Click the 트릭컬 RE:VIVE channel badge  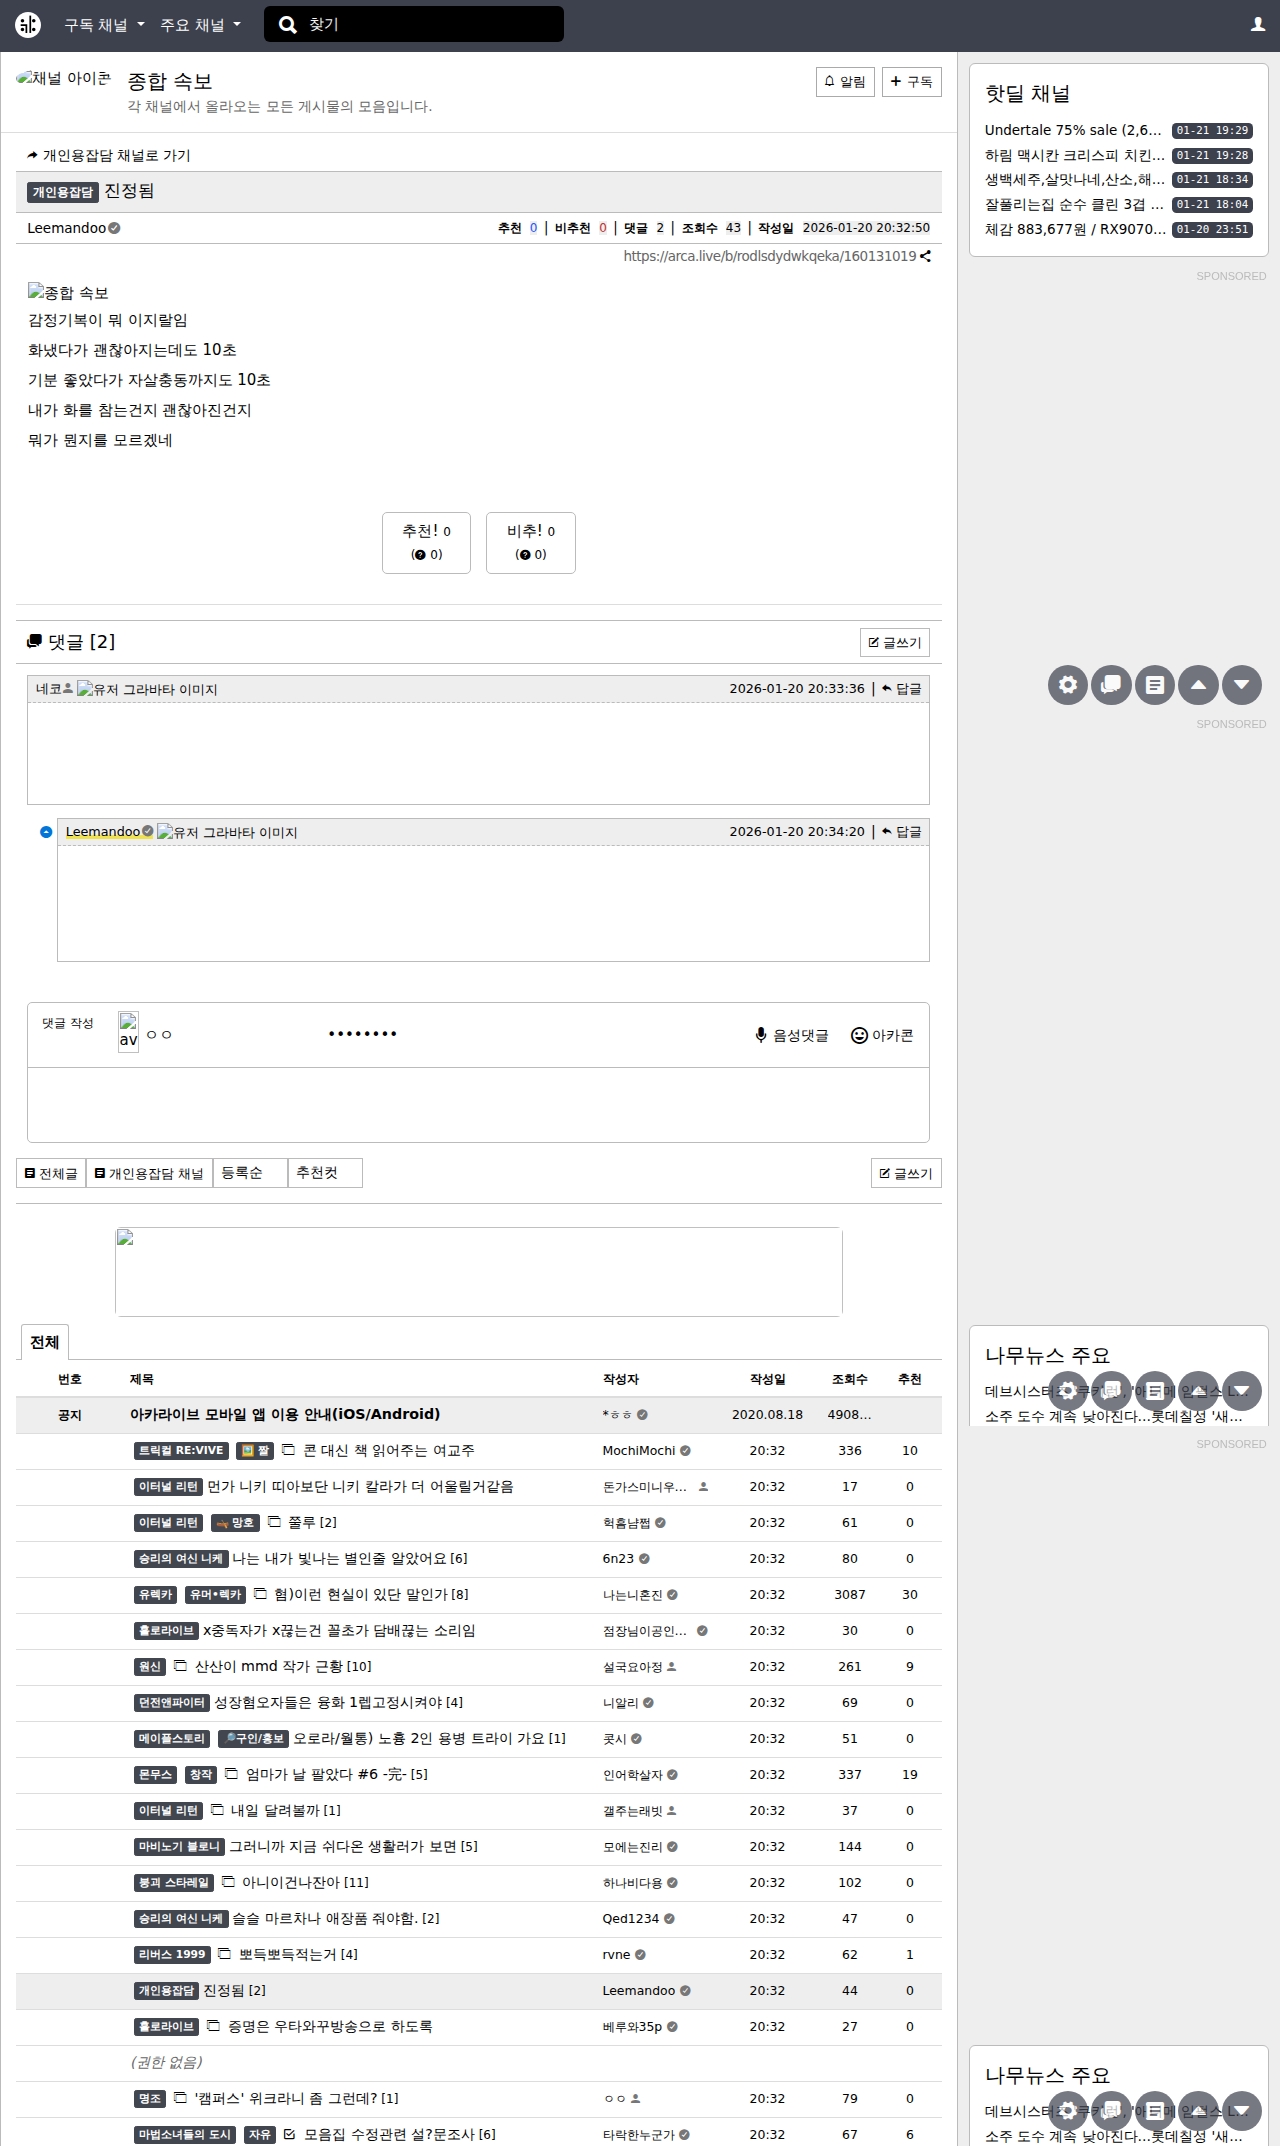click(x=181, y=1450)
